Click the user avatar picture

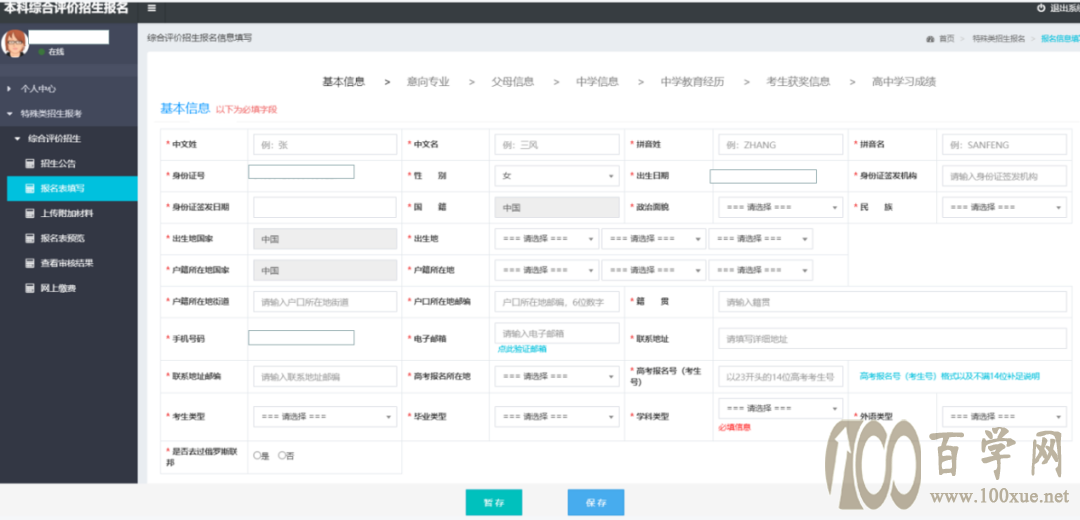pyautogui.click(x=14, y=43)
